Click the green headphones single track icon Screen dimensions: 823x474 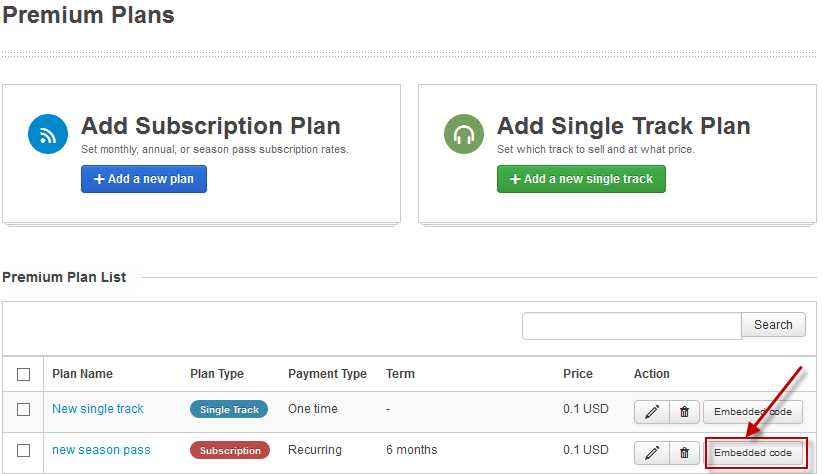tap(464, 134)
